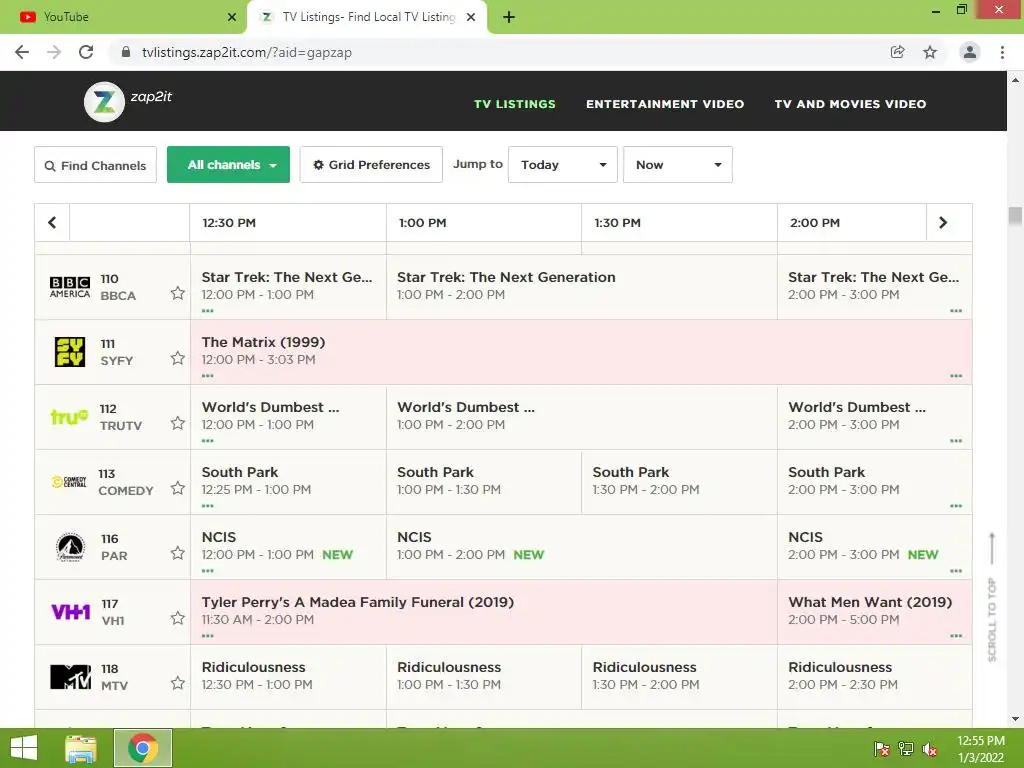1024x768 pixels.
Task: Open the Now time dropdown
Action: click(678, 165)
